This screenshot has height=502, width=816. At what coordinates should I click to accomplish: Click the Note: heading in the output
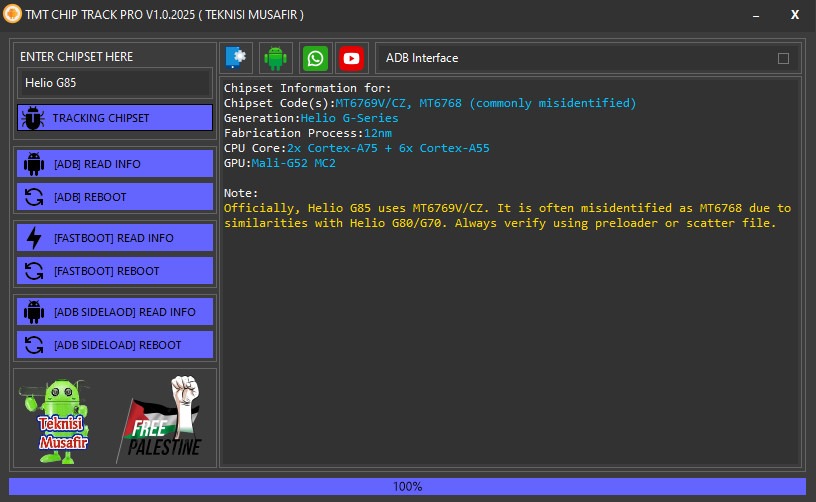241,193
